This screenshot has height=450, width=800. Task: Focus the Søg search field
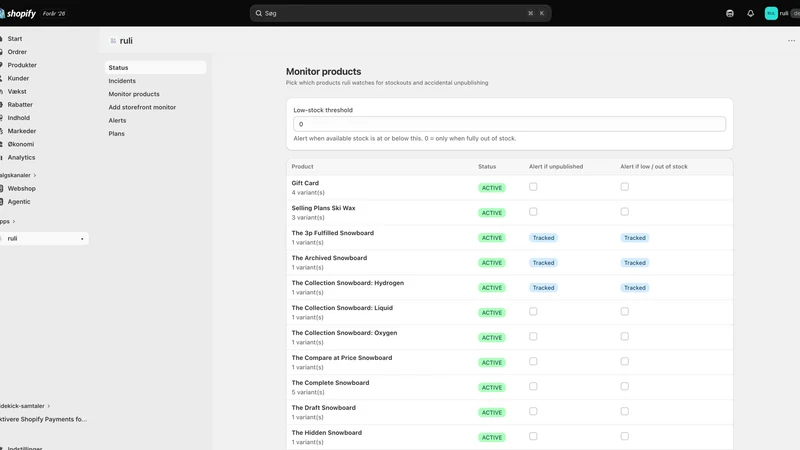[x=400, y=13]
